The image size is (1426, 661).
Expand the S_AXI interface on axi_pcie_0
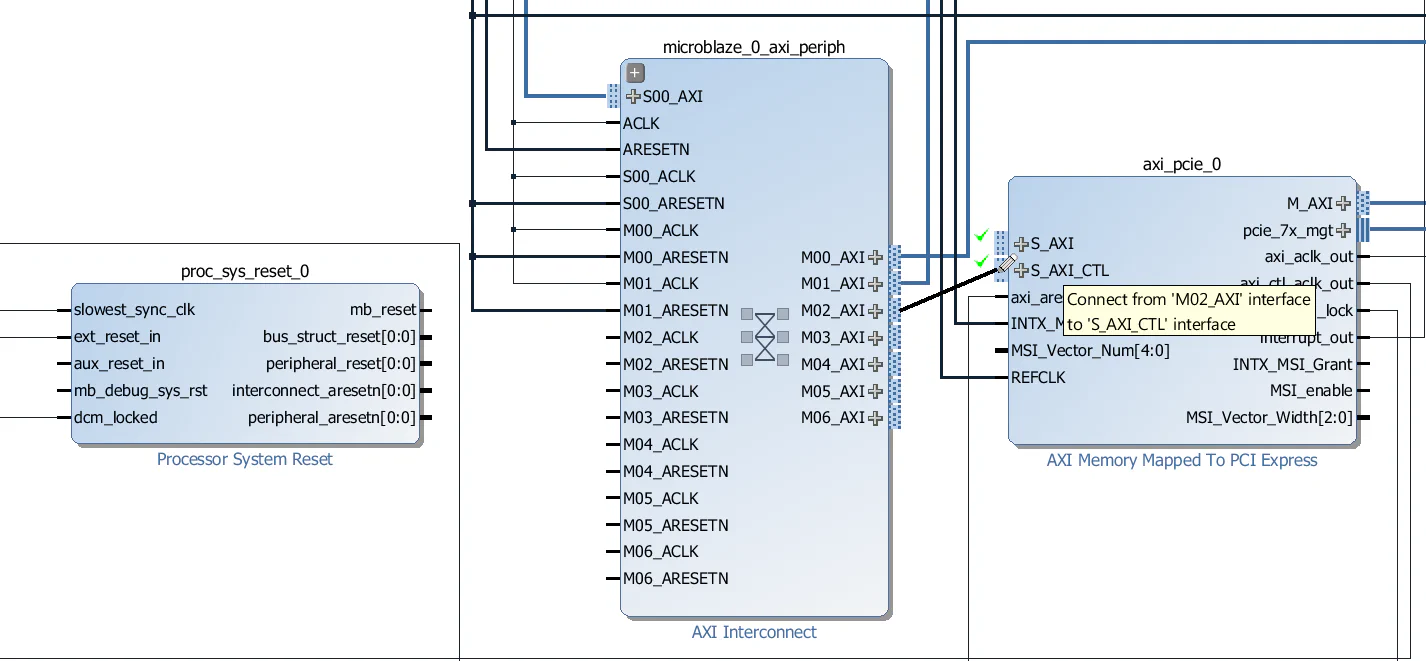coord(1020,243)
